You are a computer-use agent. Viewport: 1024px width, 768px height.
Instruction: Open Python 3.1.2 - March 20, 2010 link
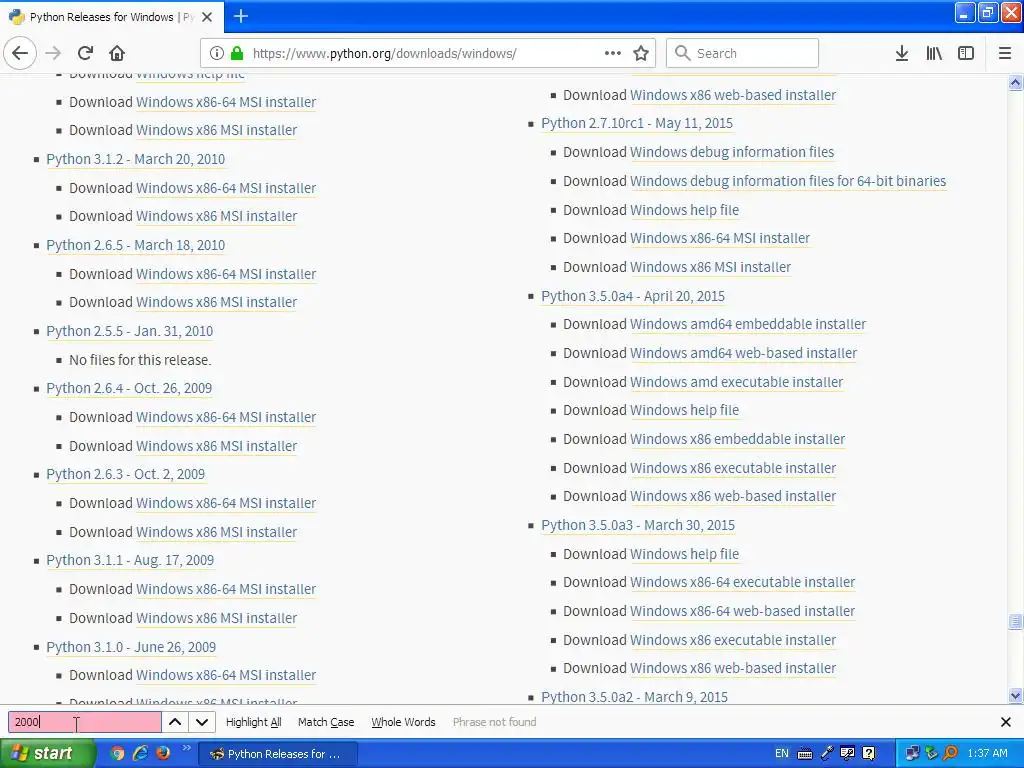coord(135,159)
